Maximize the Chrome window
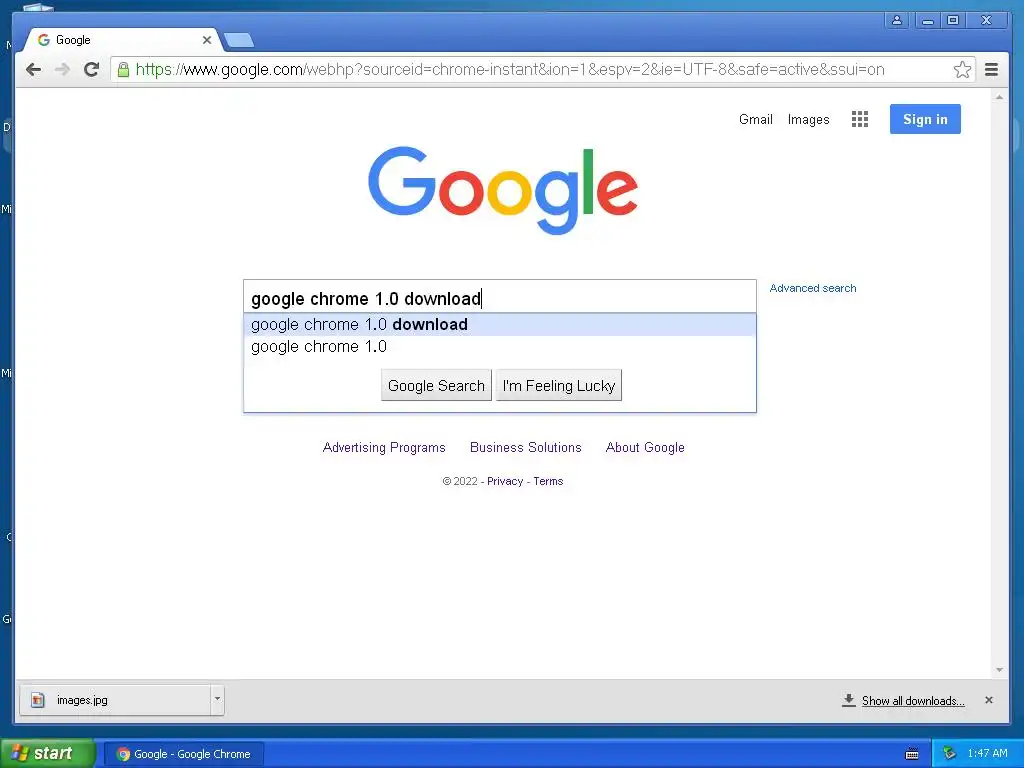 [x=953, y=20]
